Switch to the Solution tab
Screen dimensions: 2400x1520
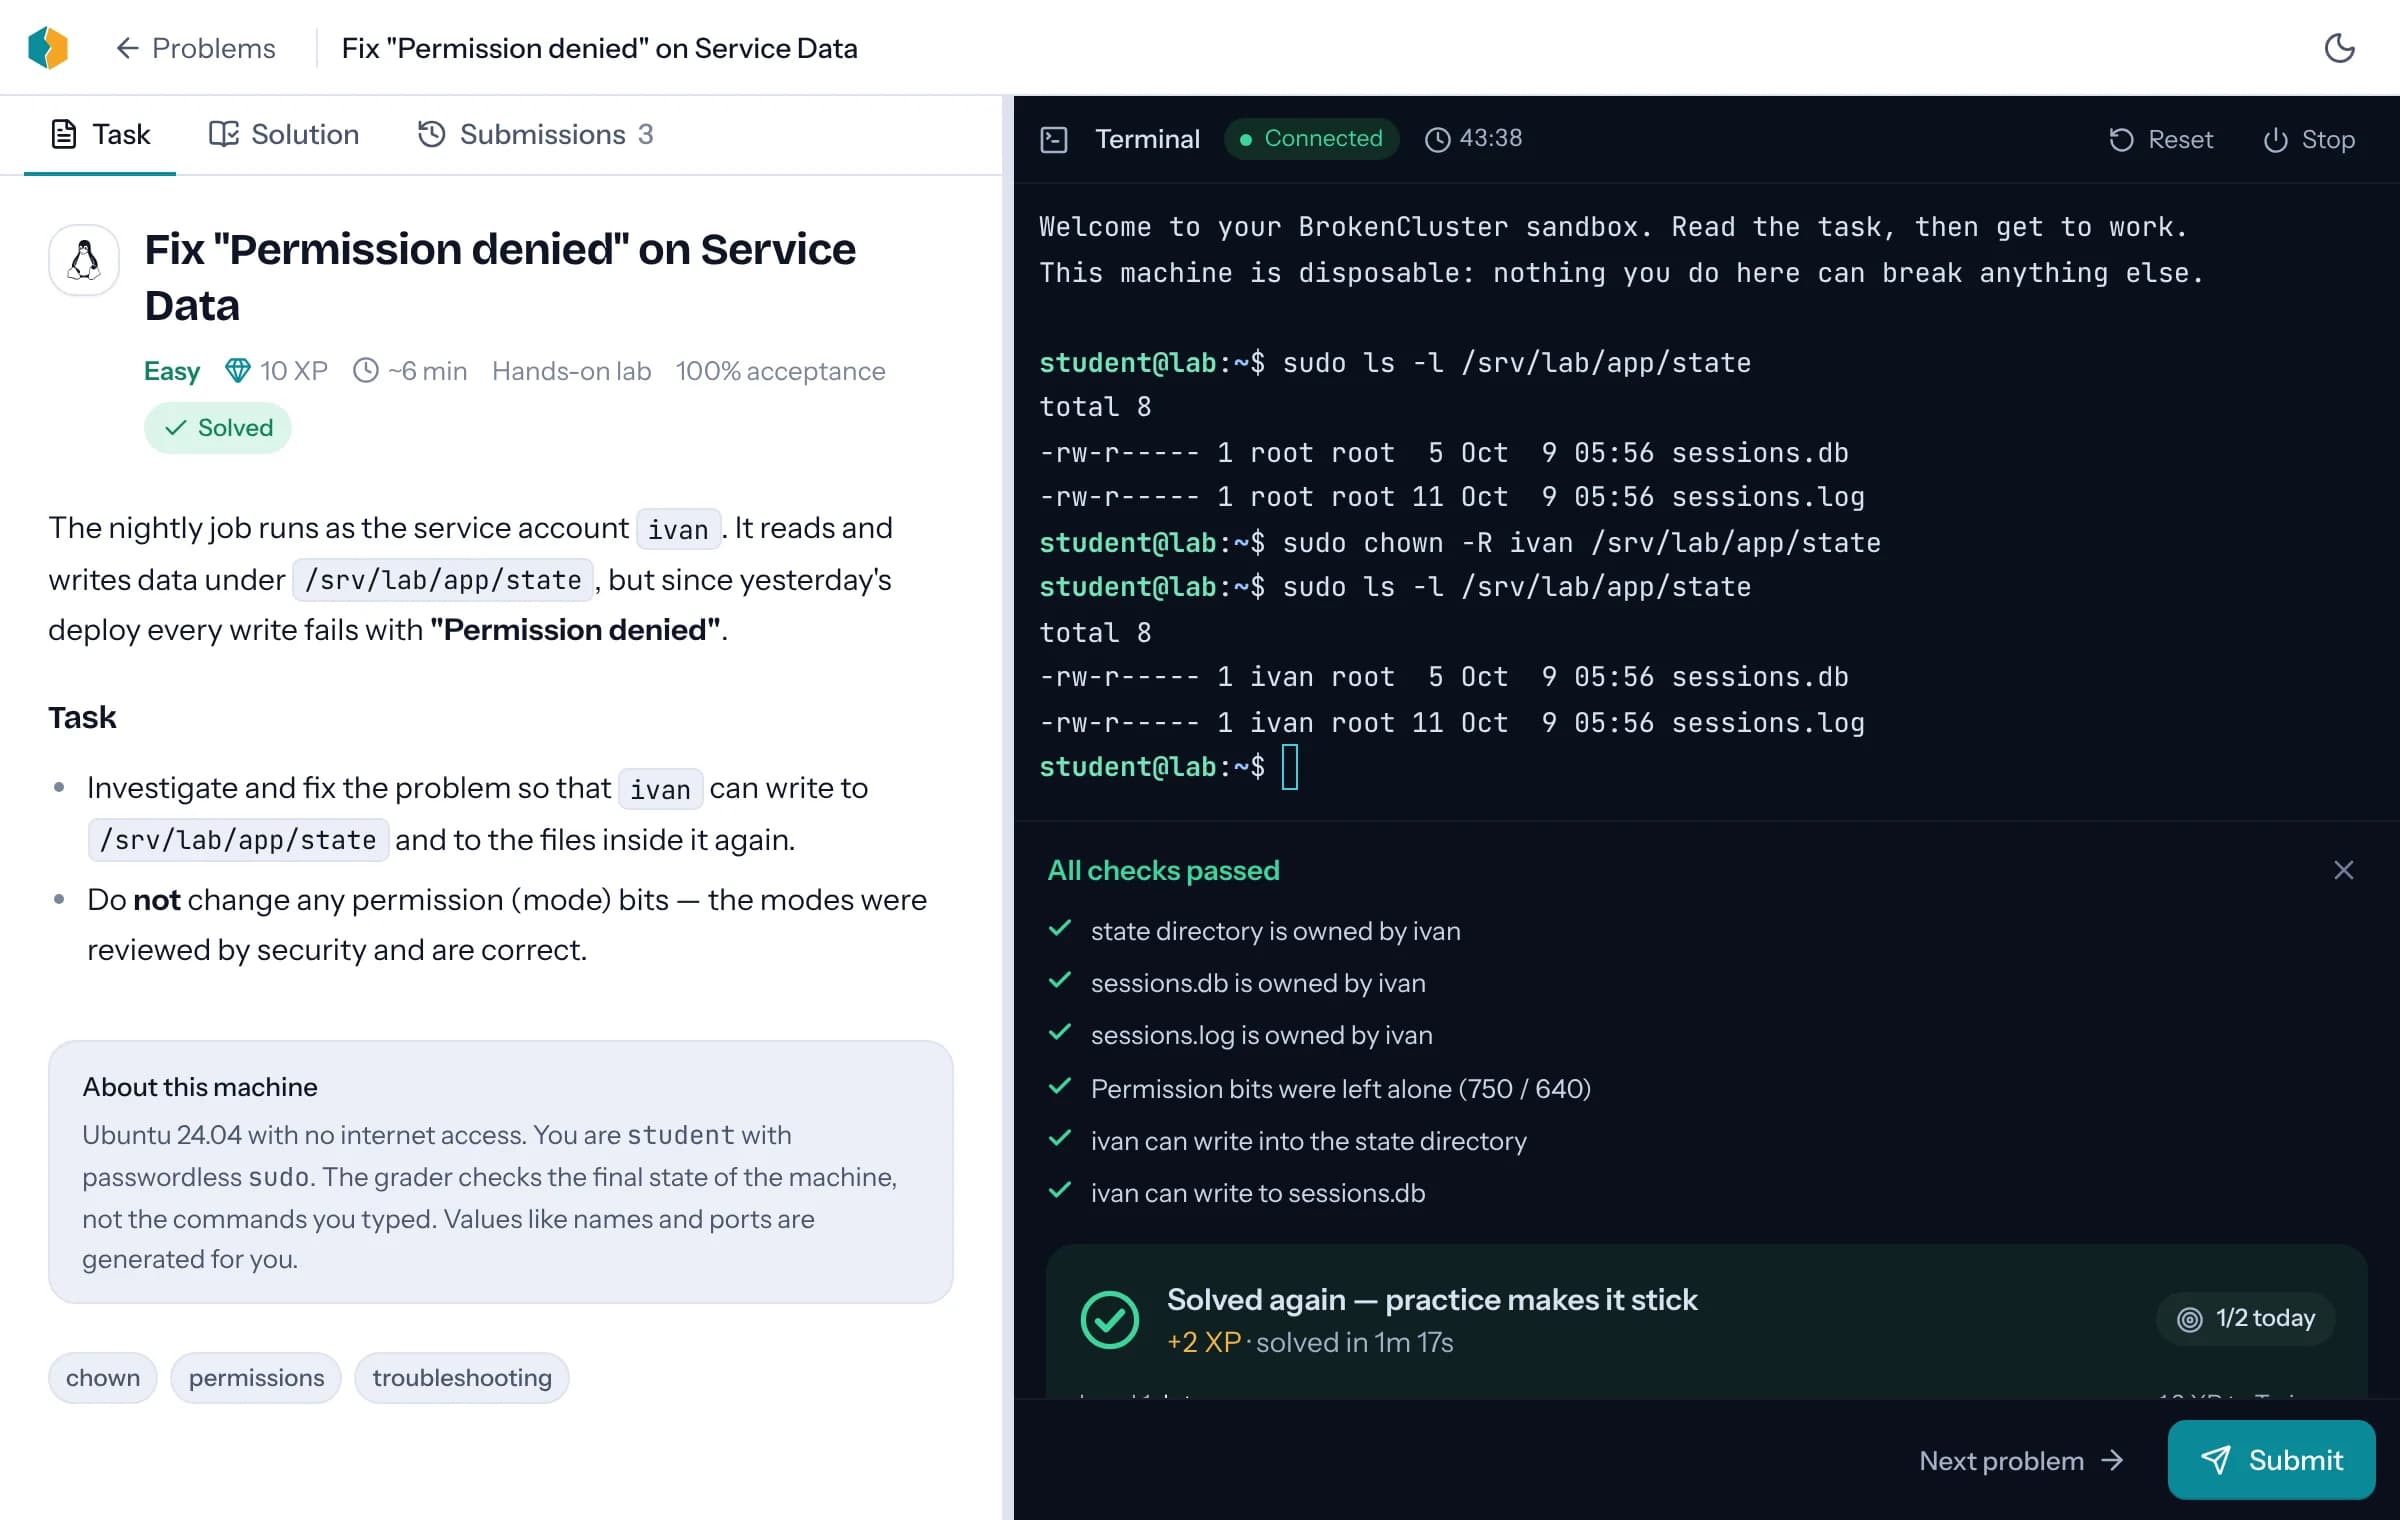tap(283, 134)
